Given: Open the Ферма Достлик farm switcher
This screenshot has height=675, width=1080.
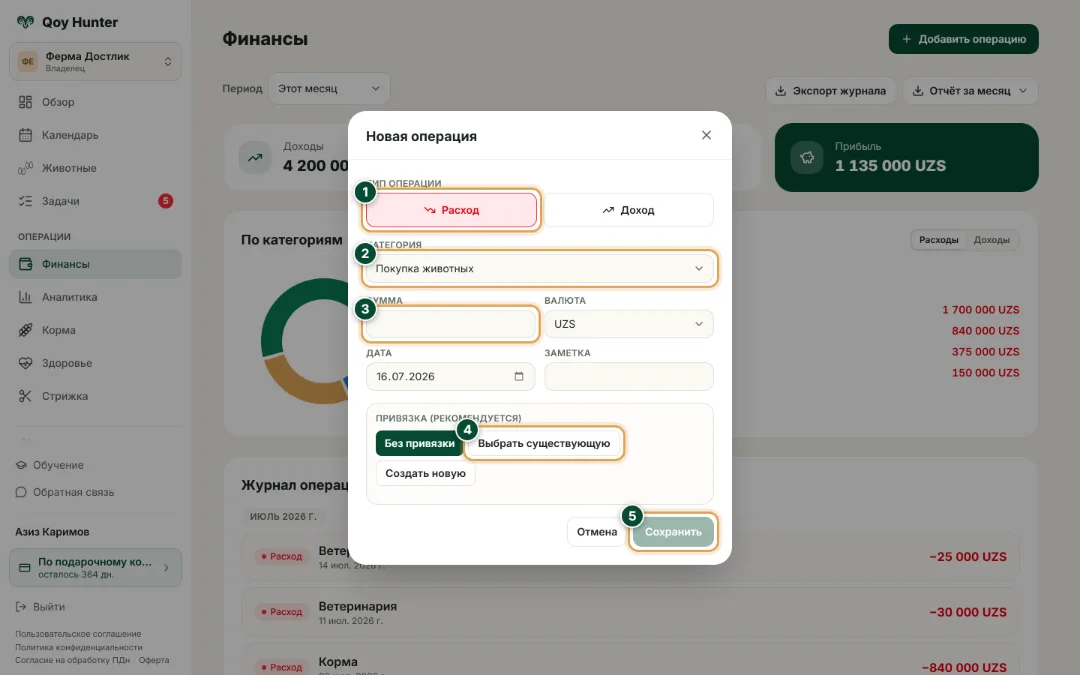Looking at the screenshot, I should click(x=95, y=61).
